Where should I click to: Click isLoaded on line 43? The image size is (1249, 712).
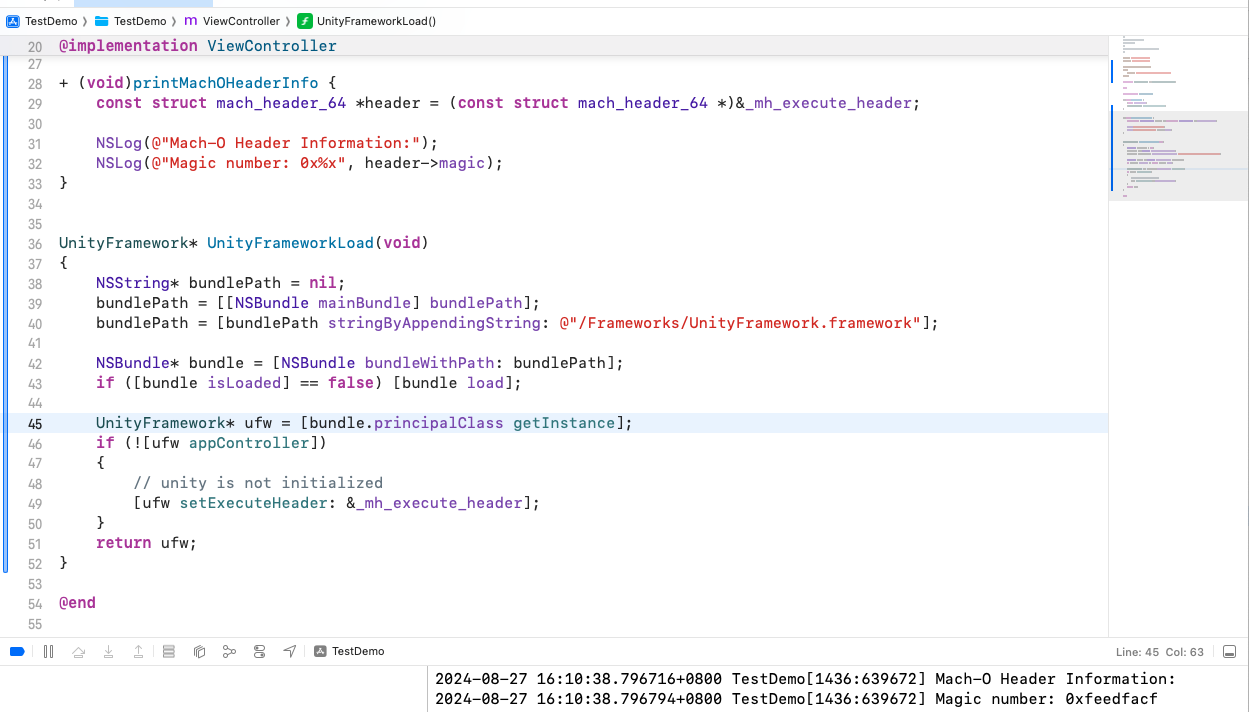[x=244, y=383]
